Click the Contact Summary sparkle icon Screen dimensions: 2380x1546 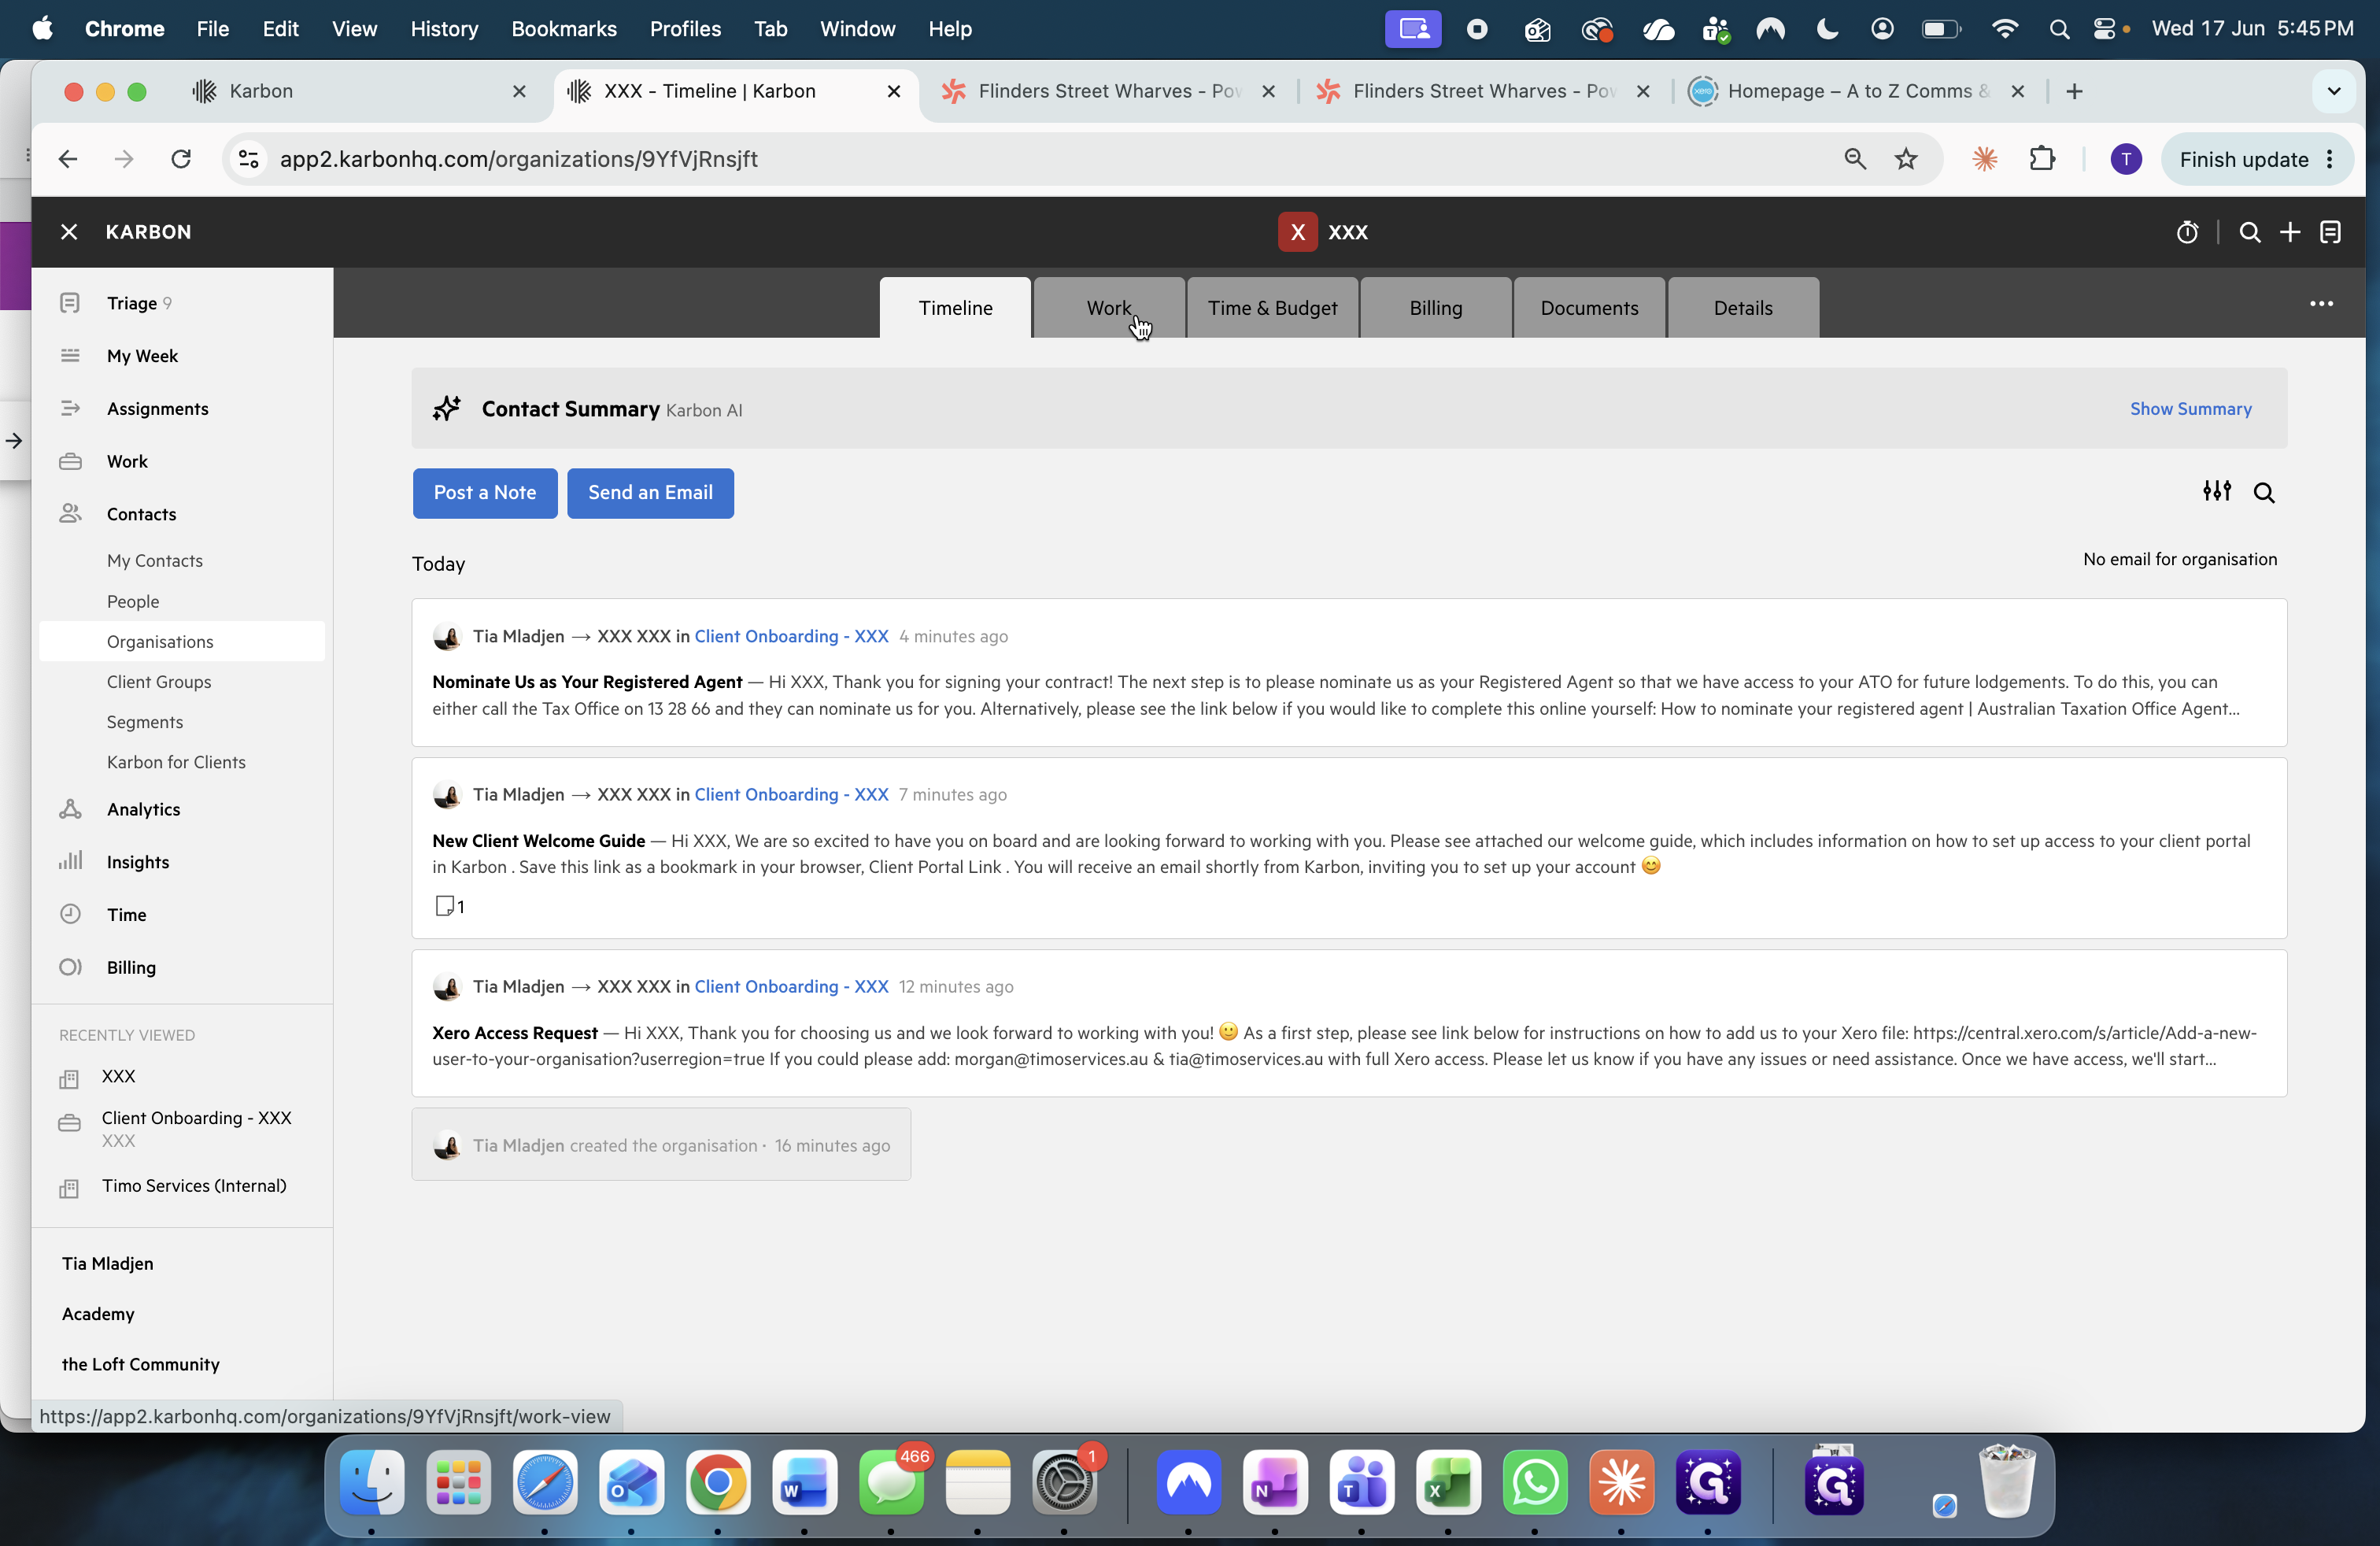point(447,408)
